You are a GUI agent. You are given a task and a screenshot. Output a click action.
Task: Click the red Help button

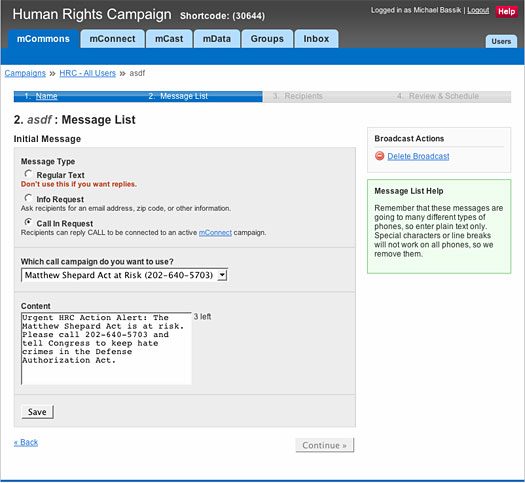pos(507,12)
